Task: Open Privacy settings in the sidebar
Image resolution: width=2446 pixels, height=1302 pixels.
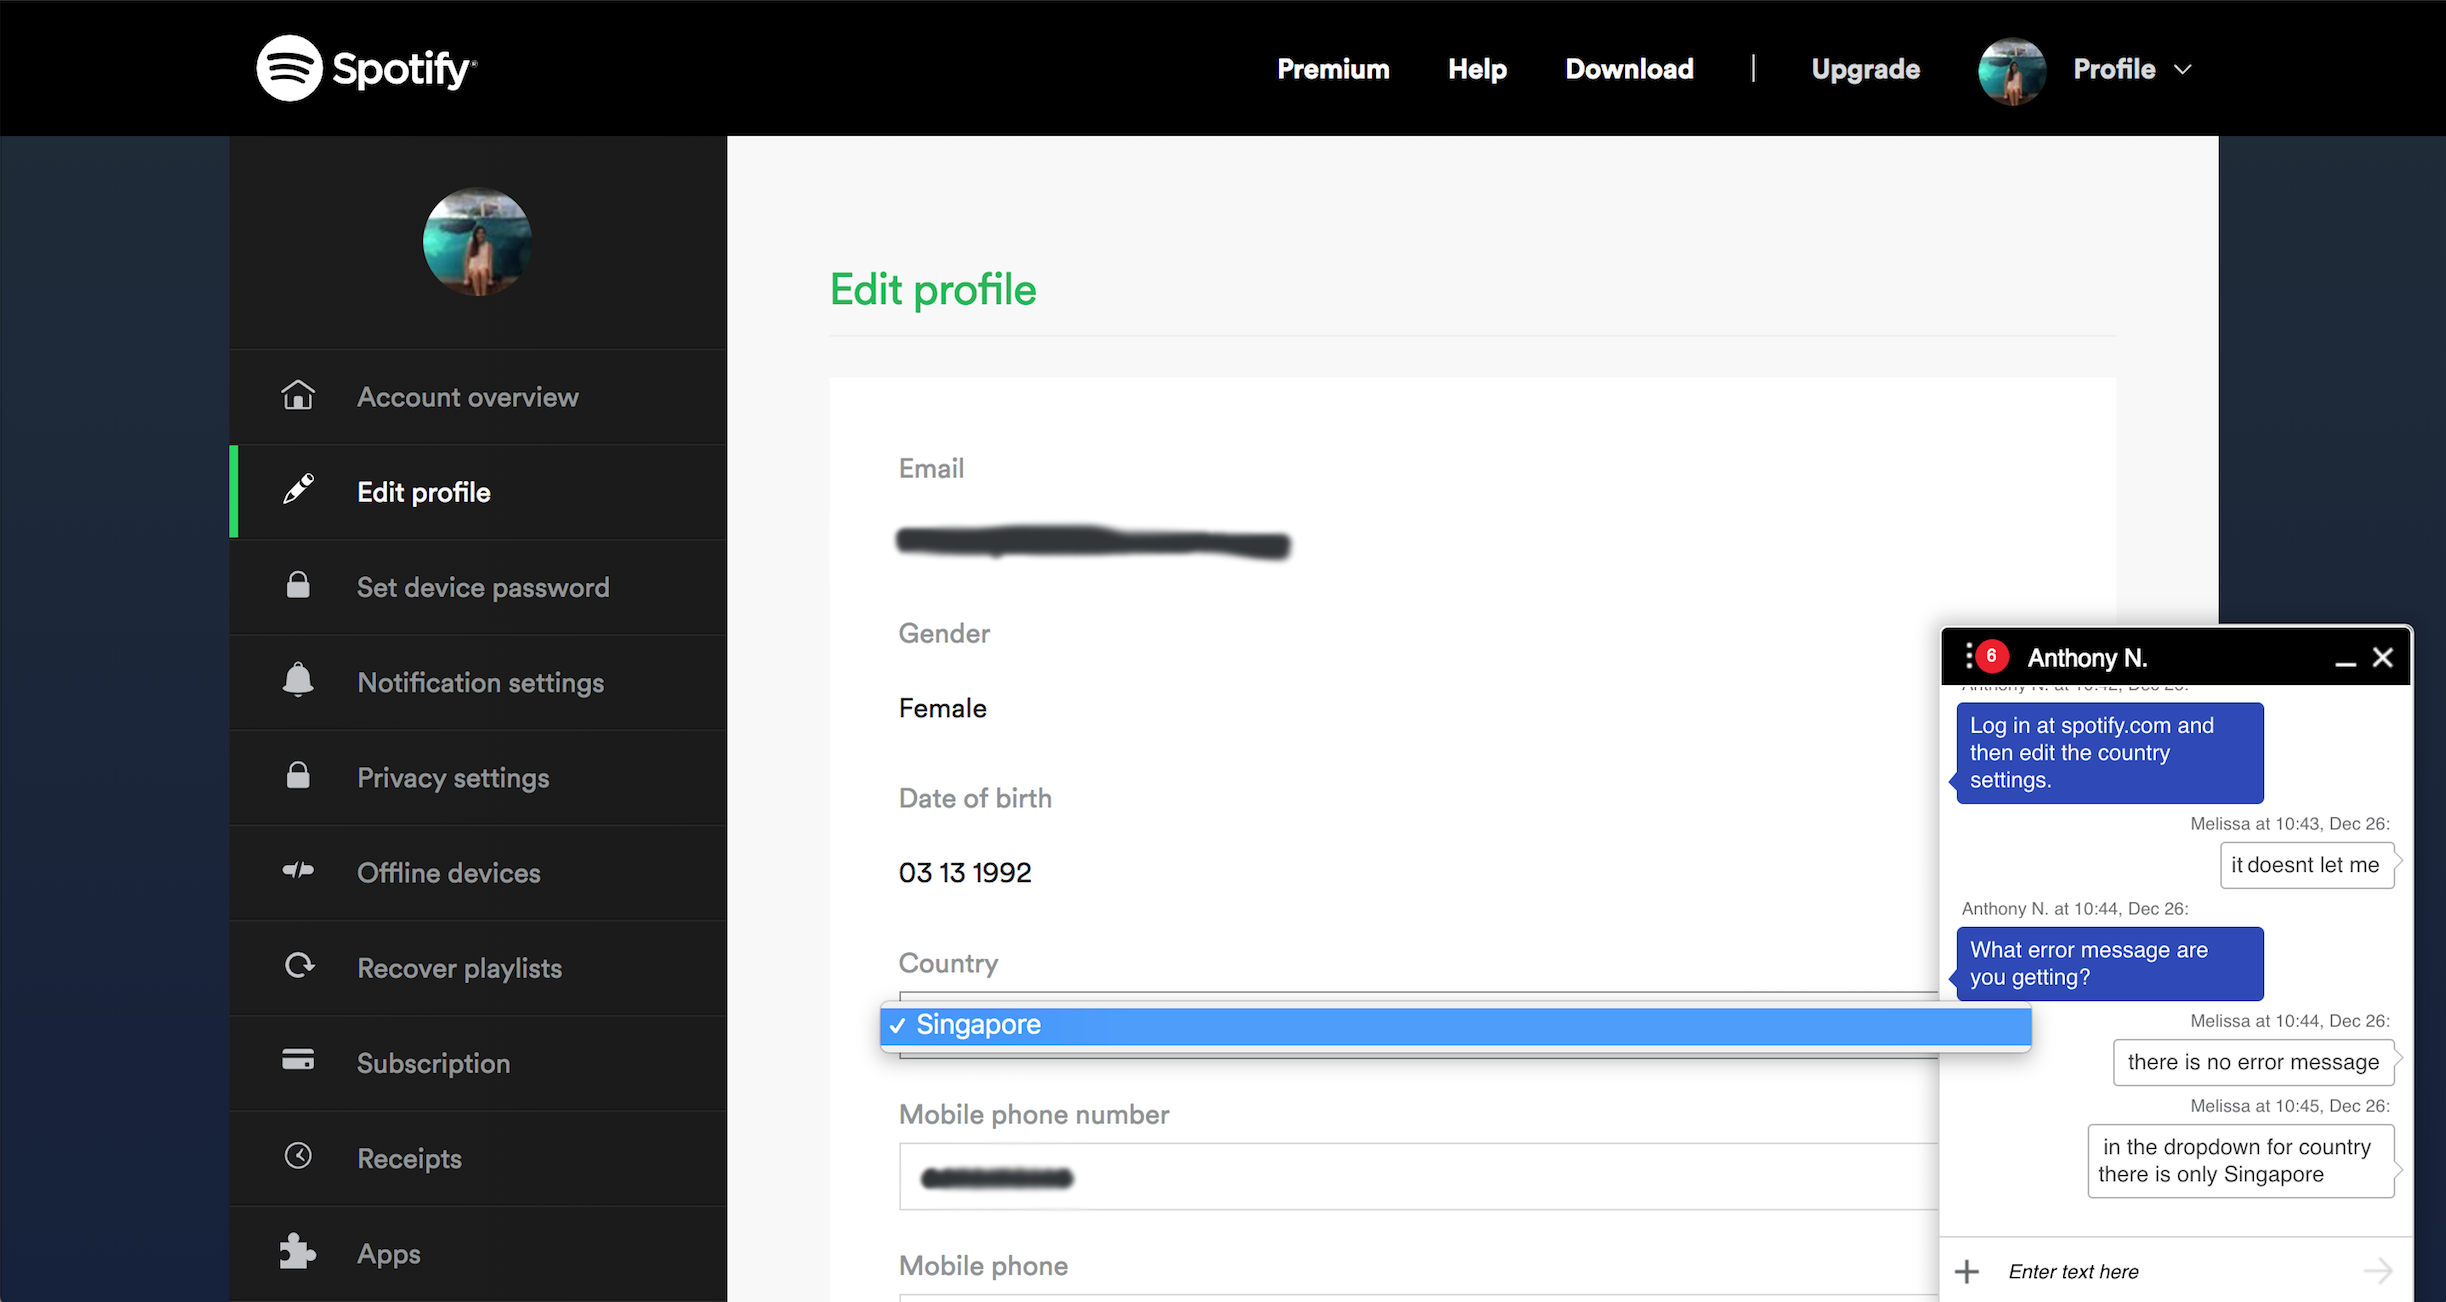Action: [x=452, y=777]
